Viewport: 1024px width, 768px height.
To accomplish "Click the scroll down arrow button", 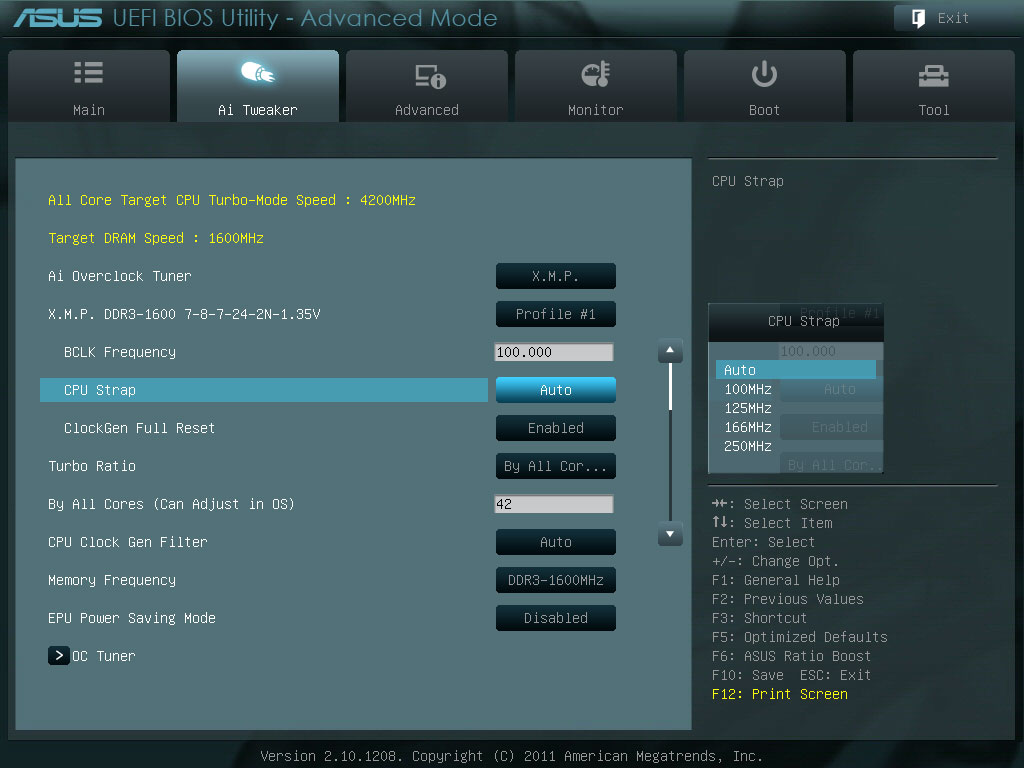I will tap(670, 535).
